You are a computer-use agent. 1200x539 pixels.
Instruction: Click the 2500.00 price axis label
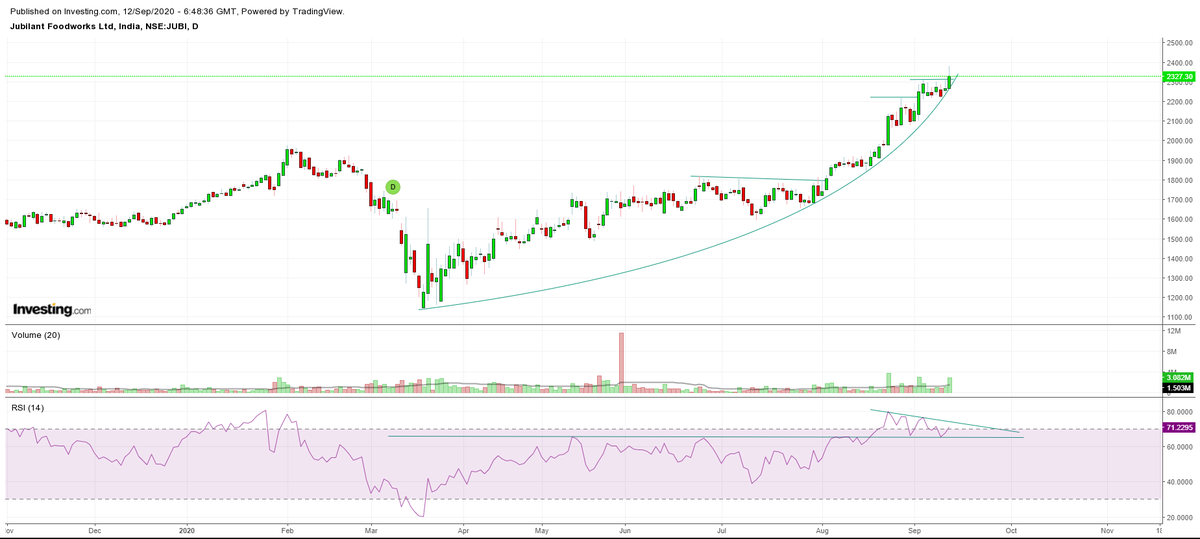(x=1180, y=43)
